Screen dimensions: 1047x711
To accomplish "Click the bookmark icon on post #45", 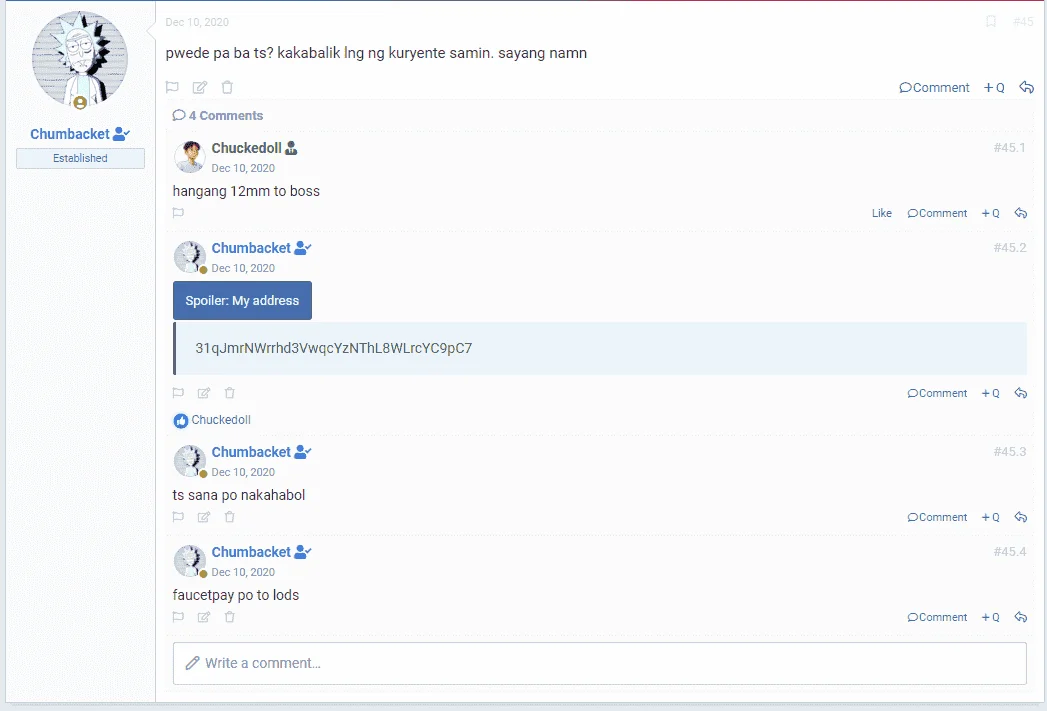I will point(991,22).
